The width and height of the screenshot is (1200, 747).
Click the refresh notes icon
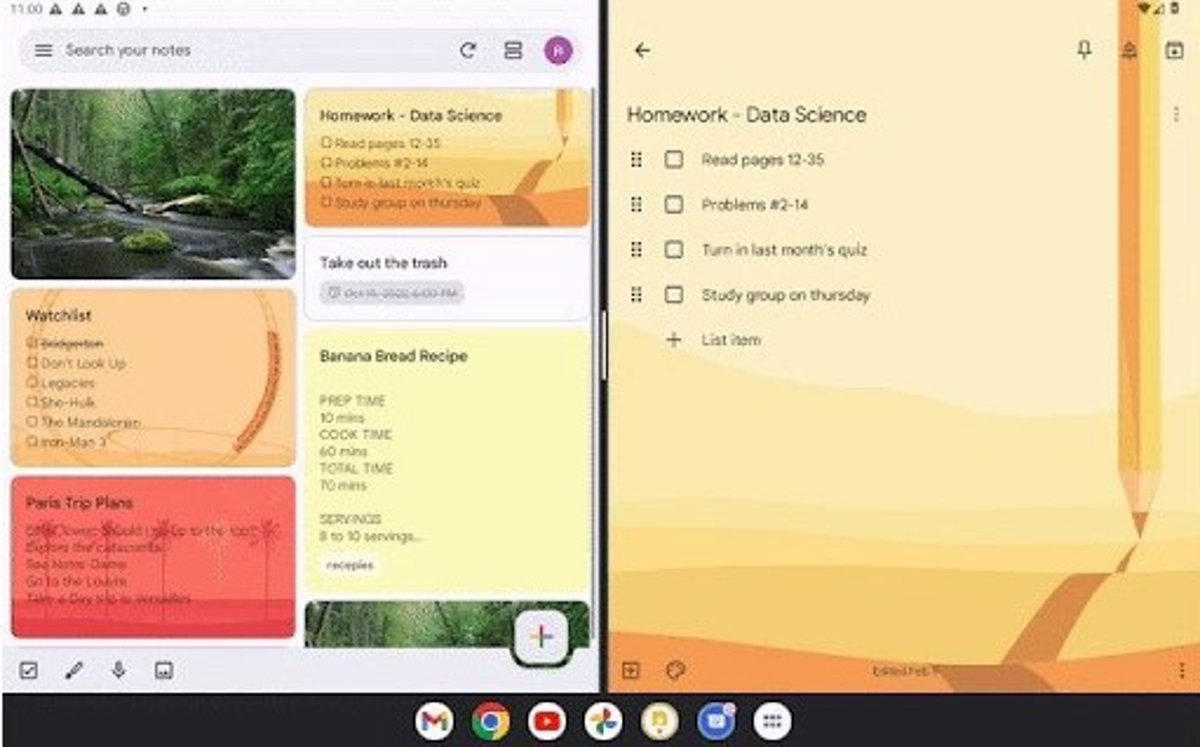click(x=468, y=50)
